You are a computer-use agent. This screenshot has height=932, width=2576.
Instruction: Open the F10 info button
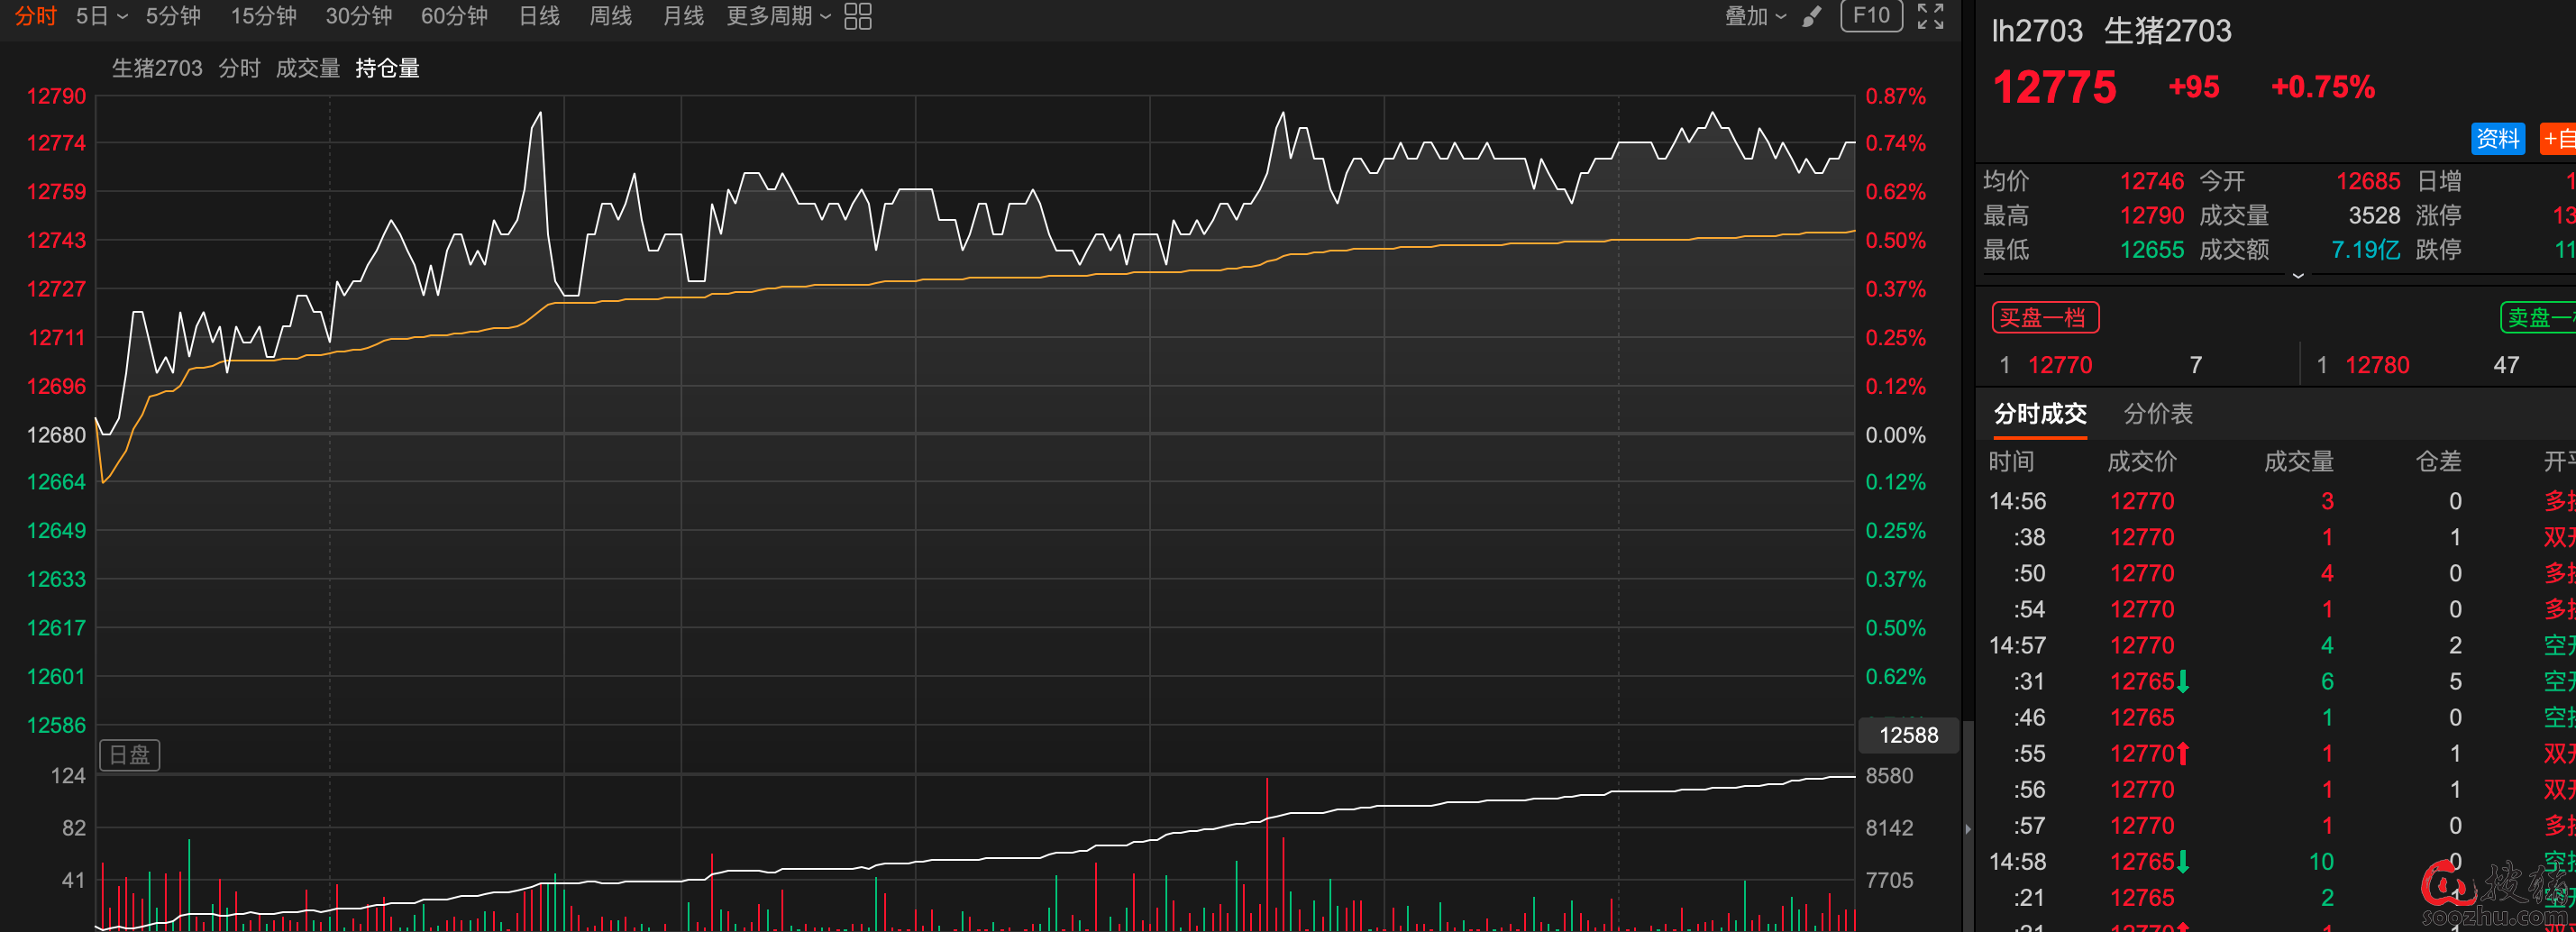[x=1870, y=16]
